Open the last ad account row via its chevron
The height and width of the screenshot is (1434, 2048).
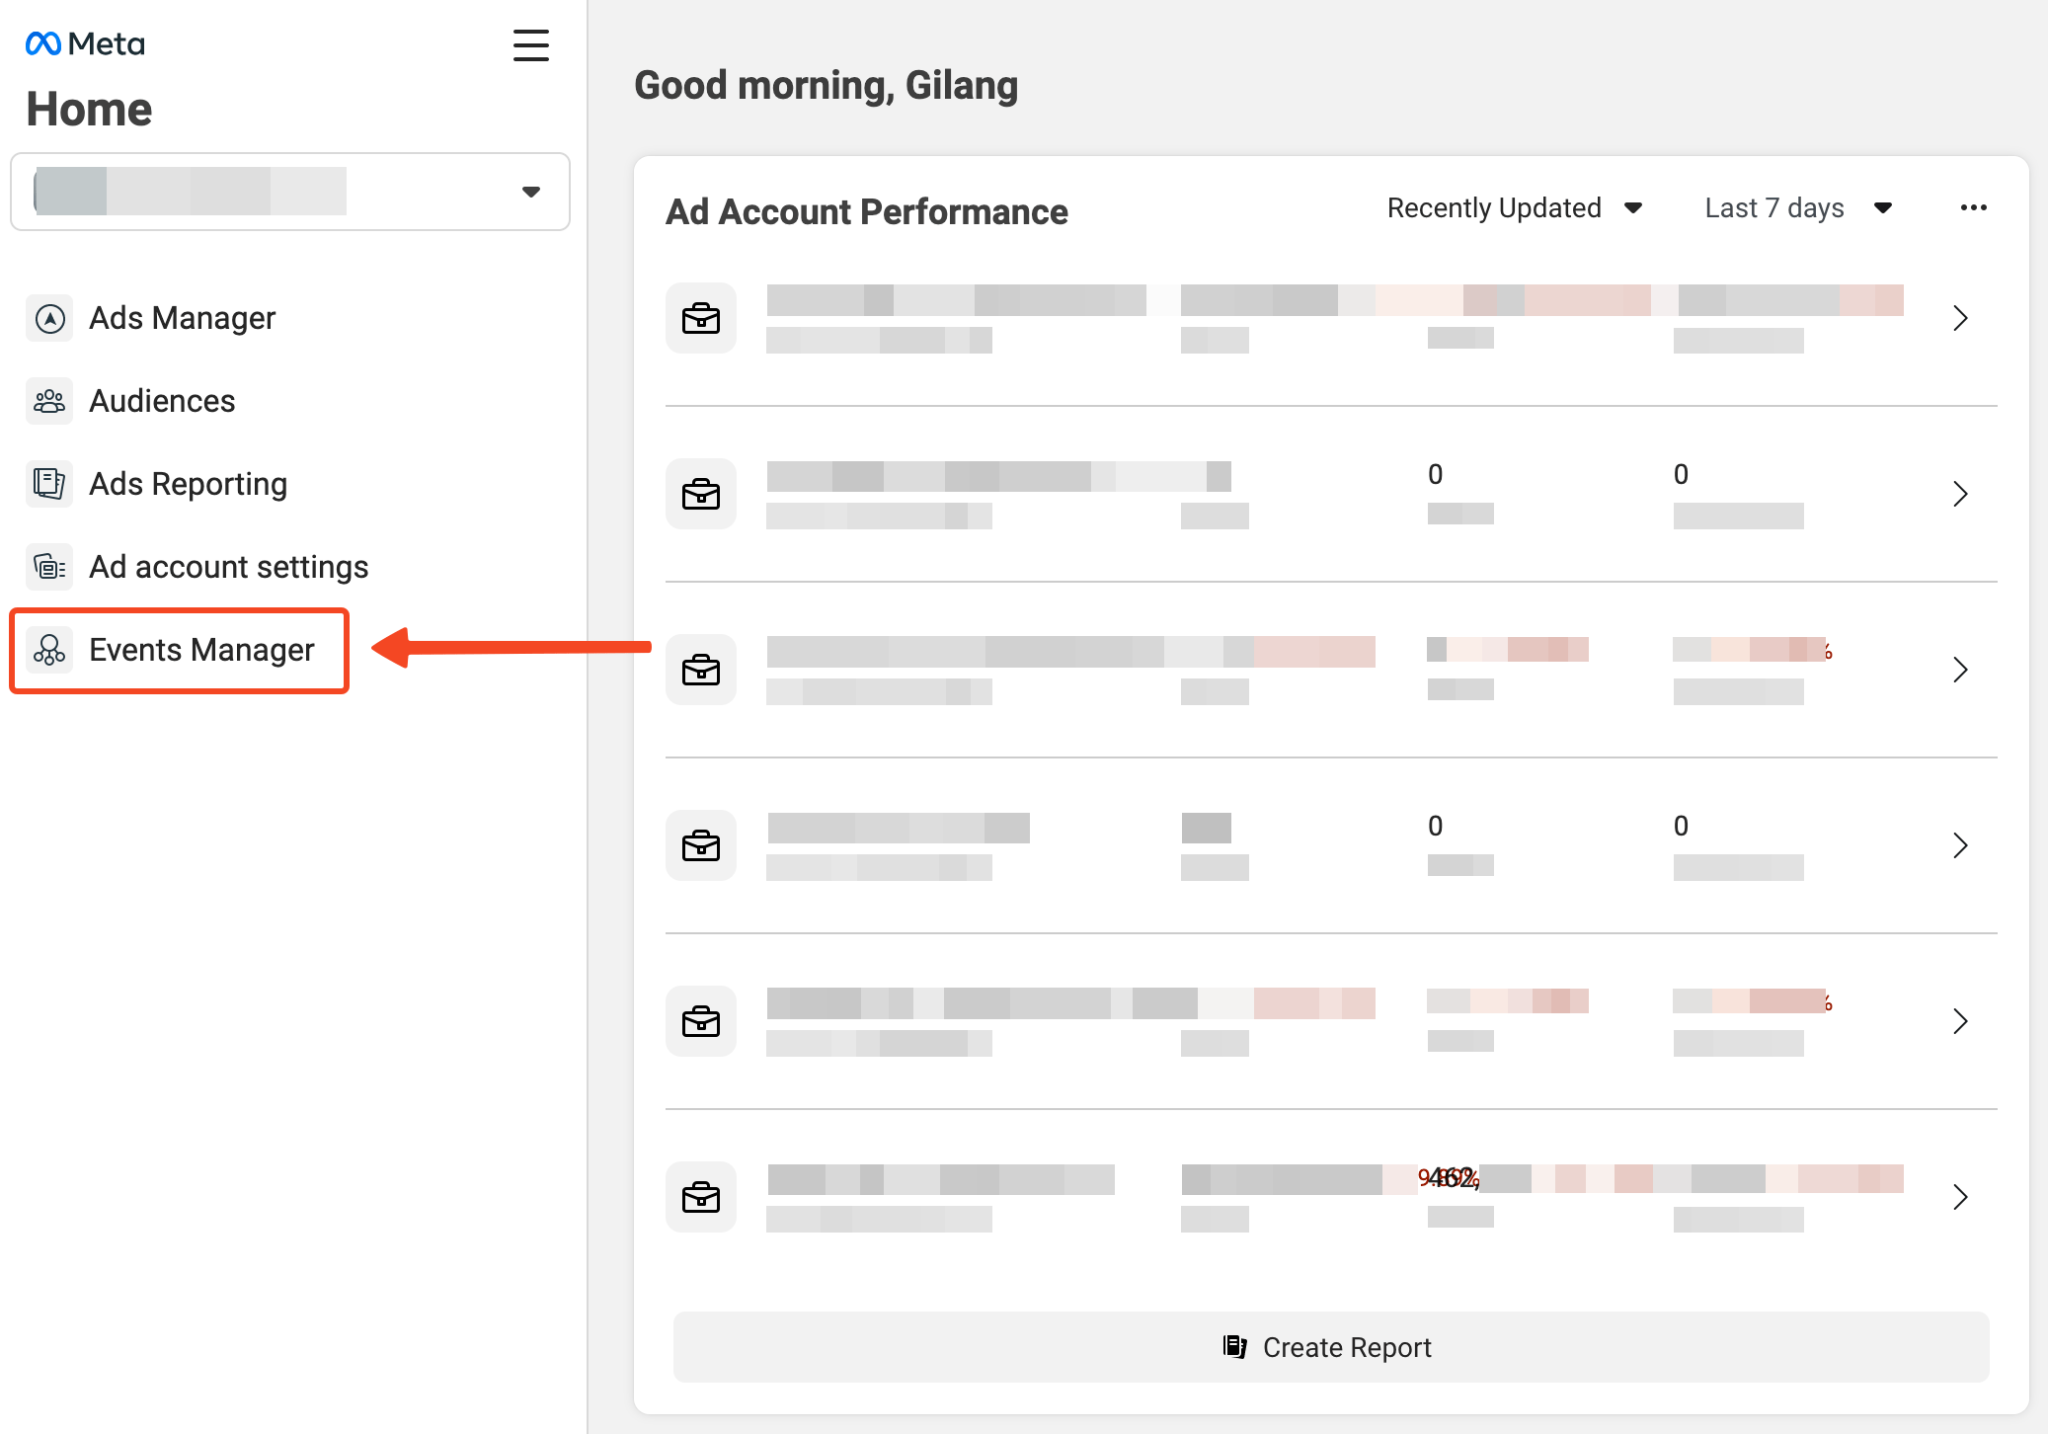click(x=1958, y=1197)
